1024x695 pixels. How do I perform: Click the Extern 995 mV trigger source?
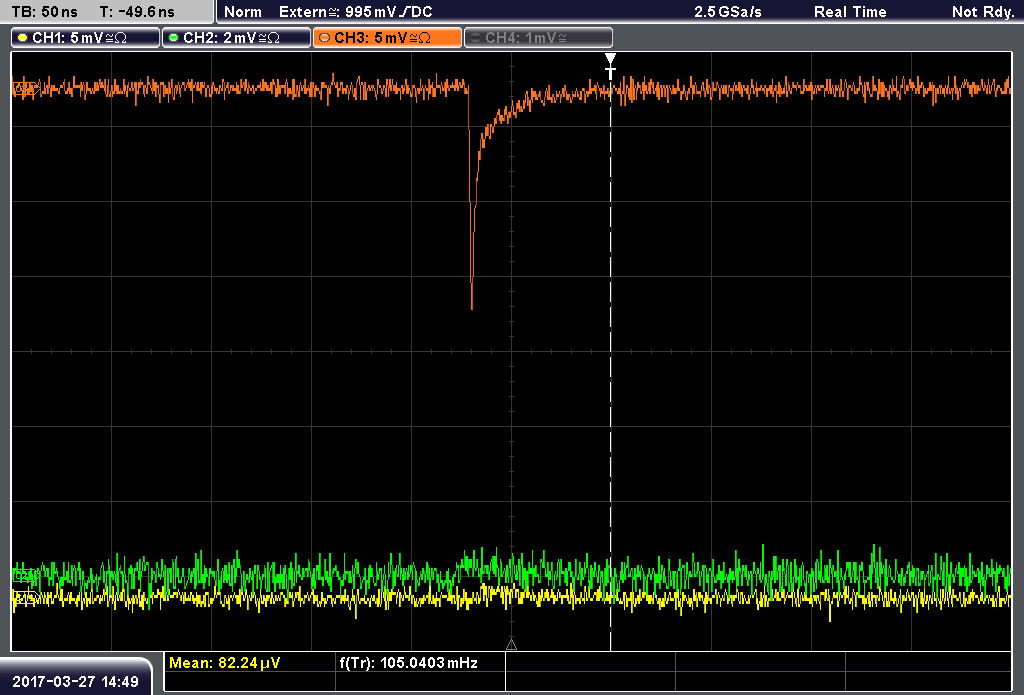(355, 12)
